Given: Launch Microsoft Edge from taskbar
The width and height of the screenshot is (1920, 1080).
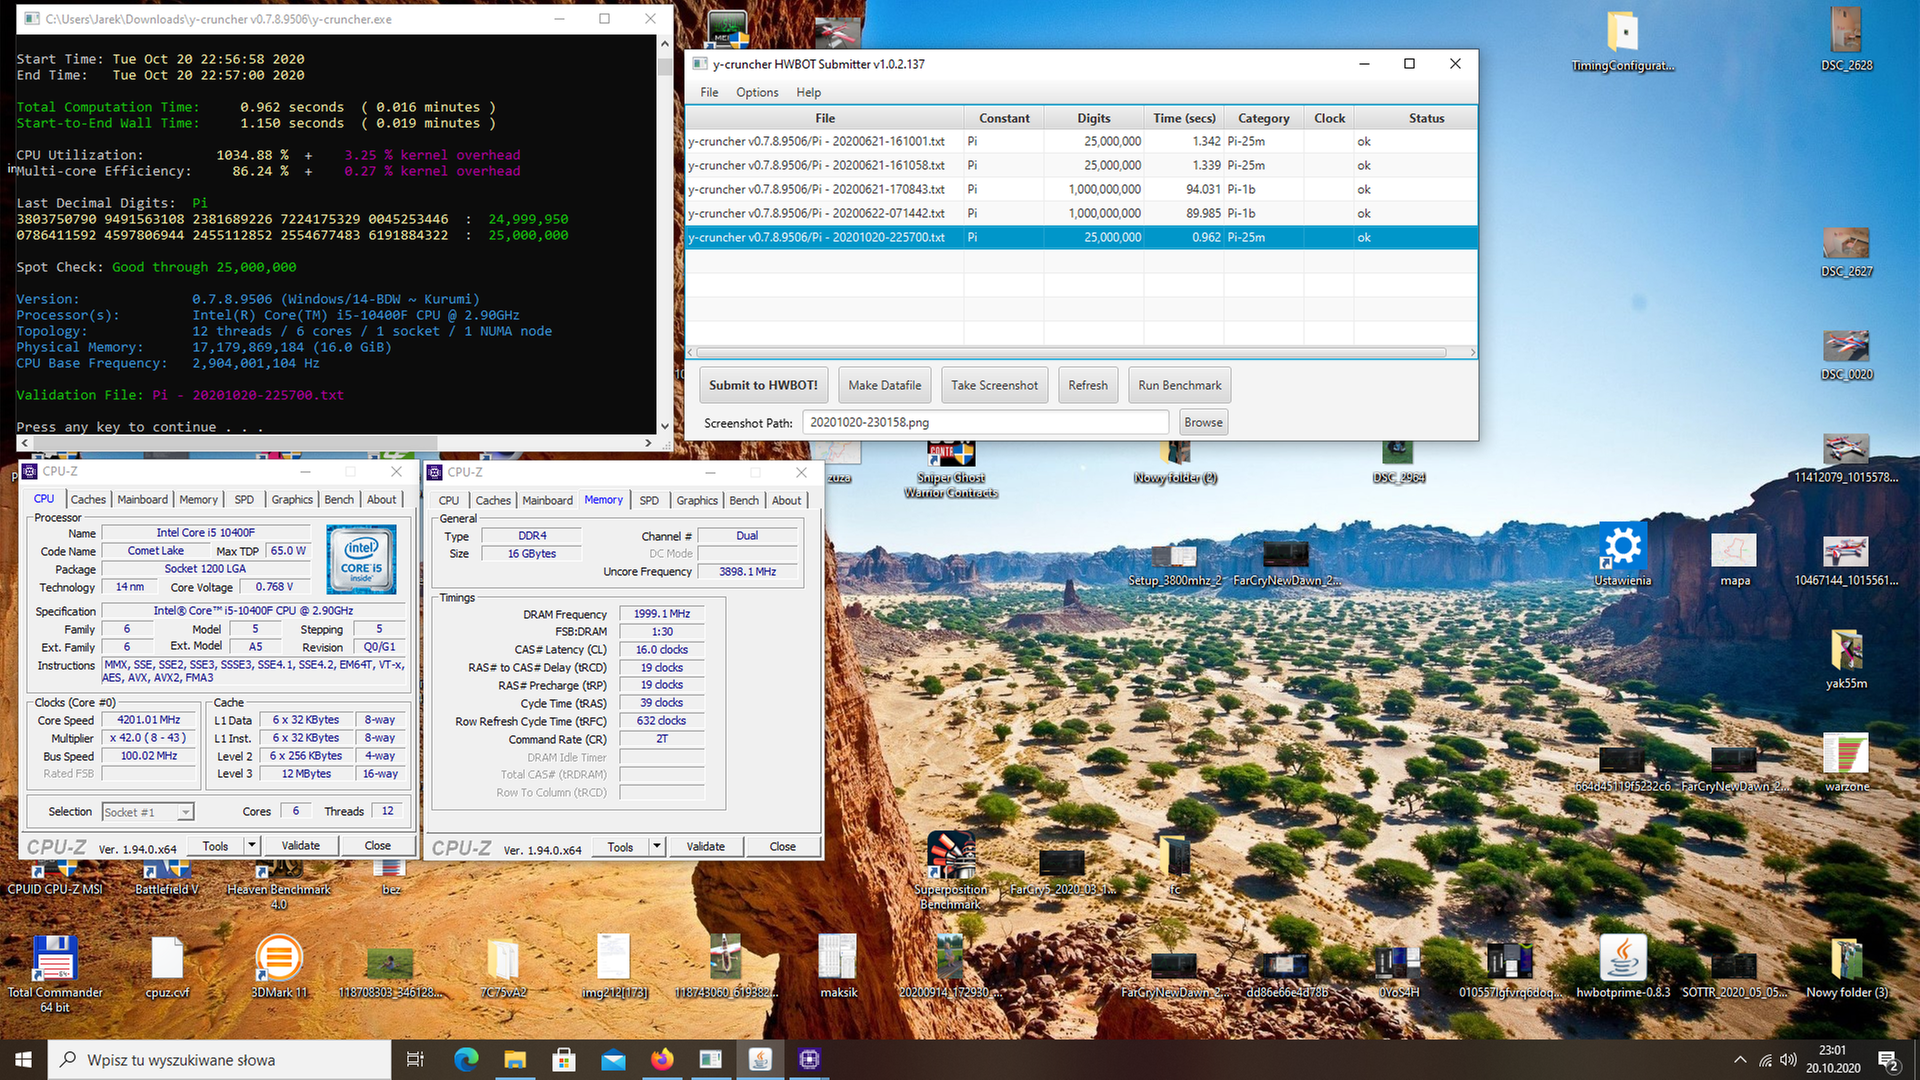Looking at the screenshot, I should click(x=466, y=1059).
